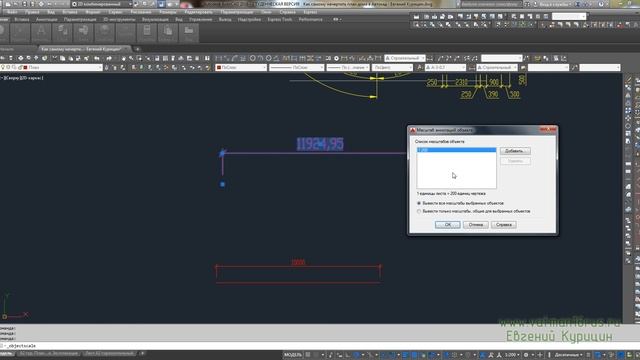Image resolution: width=640 pixels, height=360 pixels.
Task: Switch to the Аннотации ribbon tab
Action: click(47, 20)
